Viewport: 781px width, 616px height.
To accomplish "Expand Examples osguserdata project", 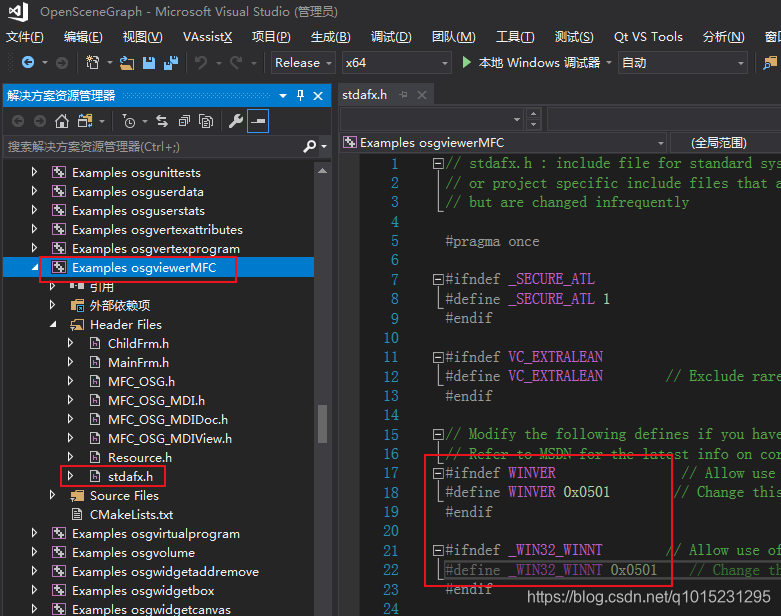I will click(34, 191).
